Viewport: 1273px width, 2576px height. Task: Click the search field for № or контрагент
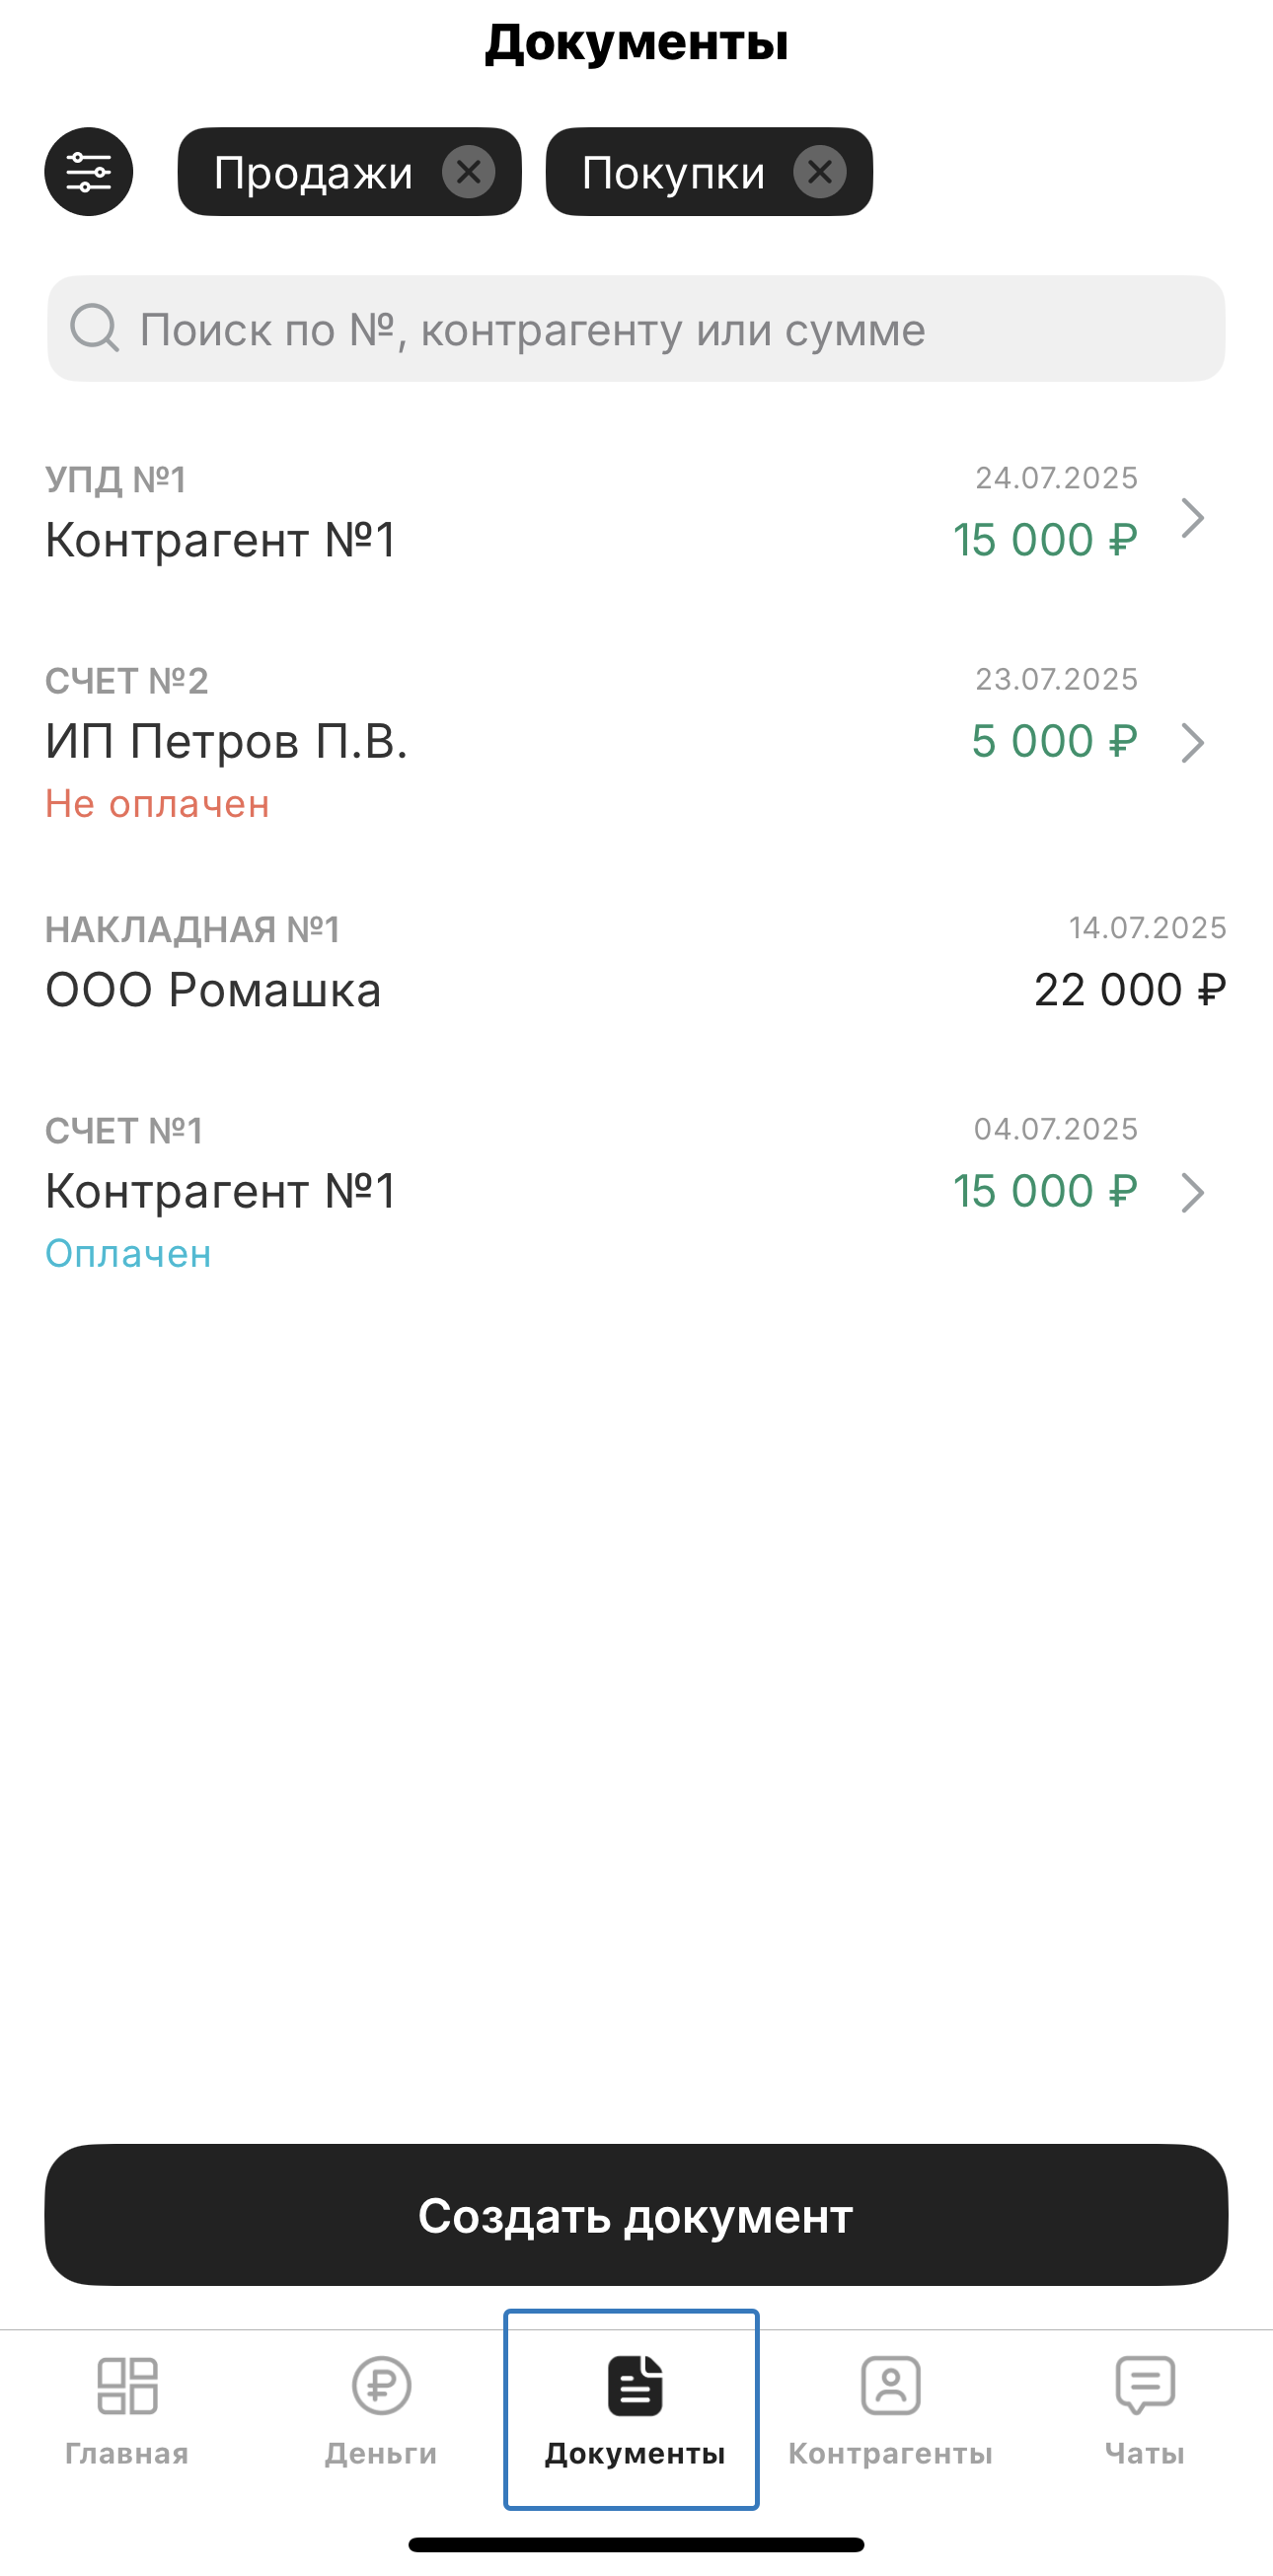[x=660, y=329]
